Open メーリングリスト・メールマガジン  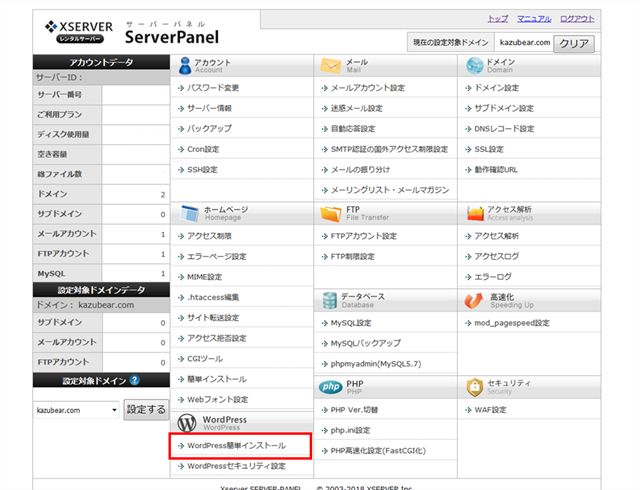point(390,190)
